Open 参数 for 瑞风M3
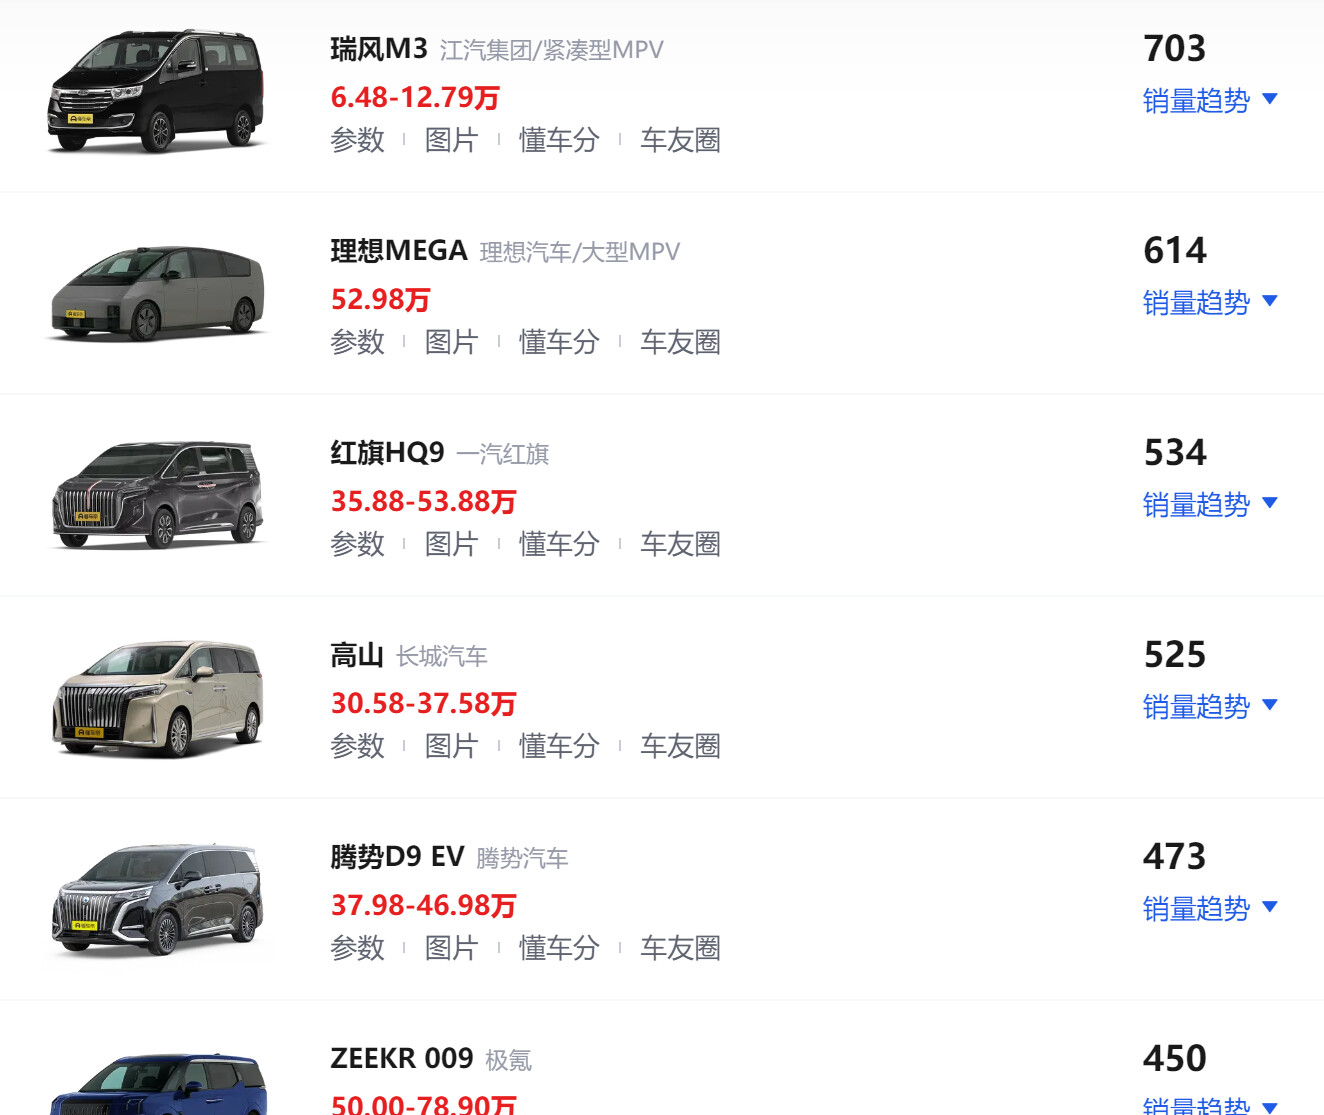 [x=357, y=140]
